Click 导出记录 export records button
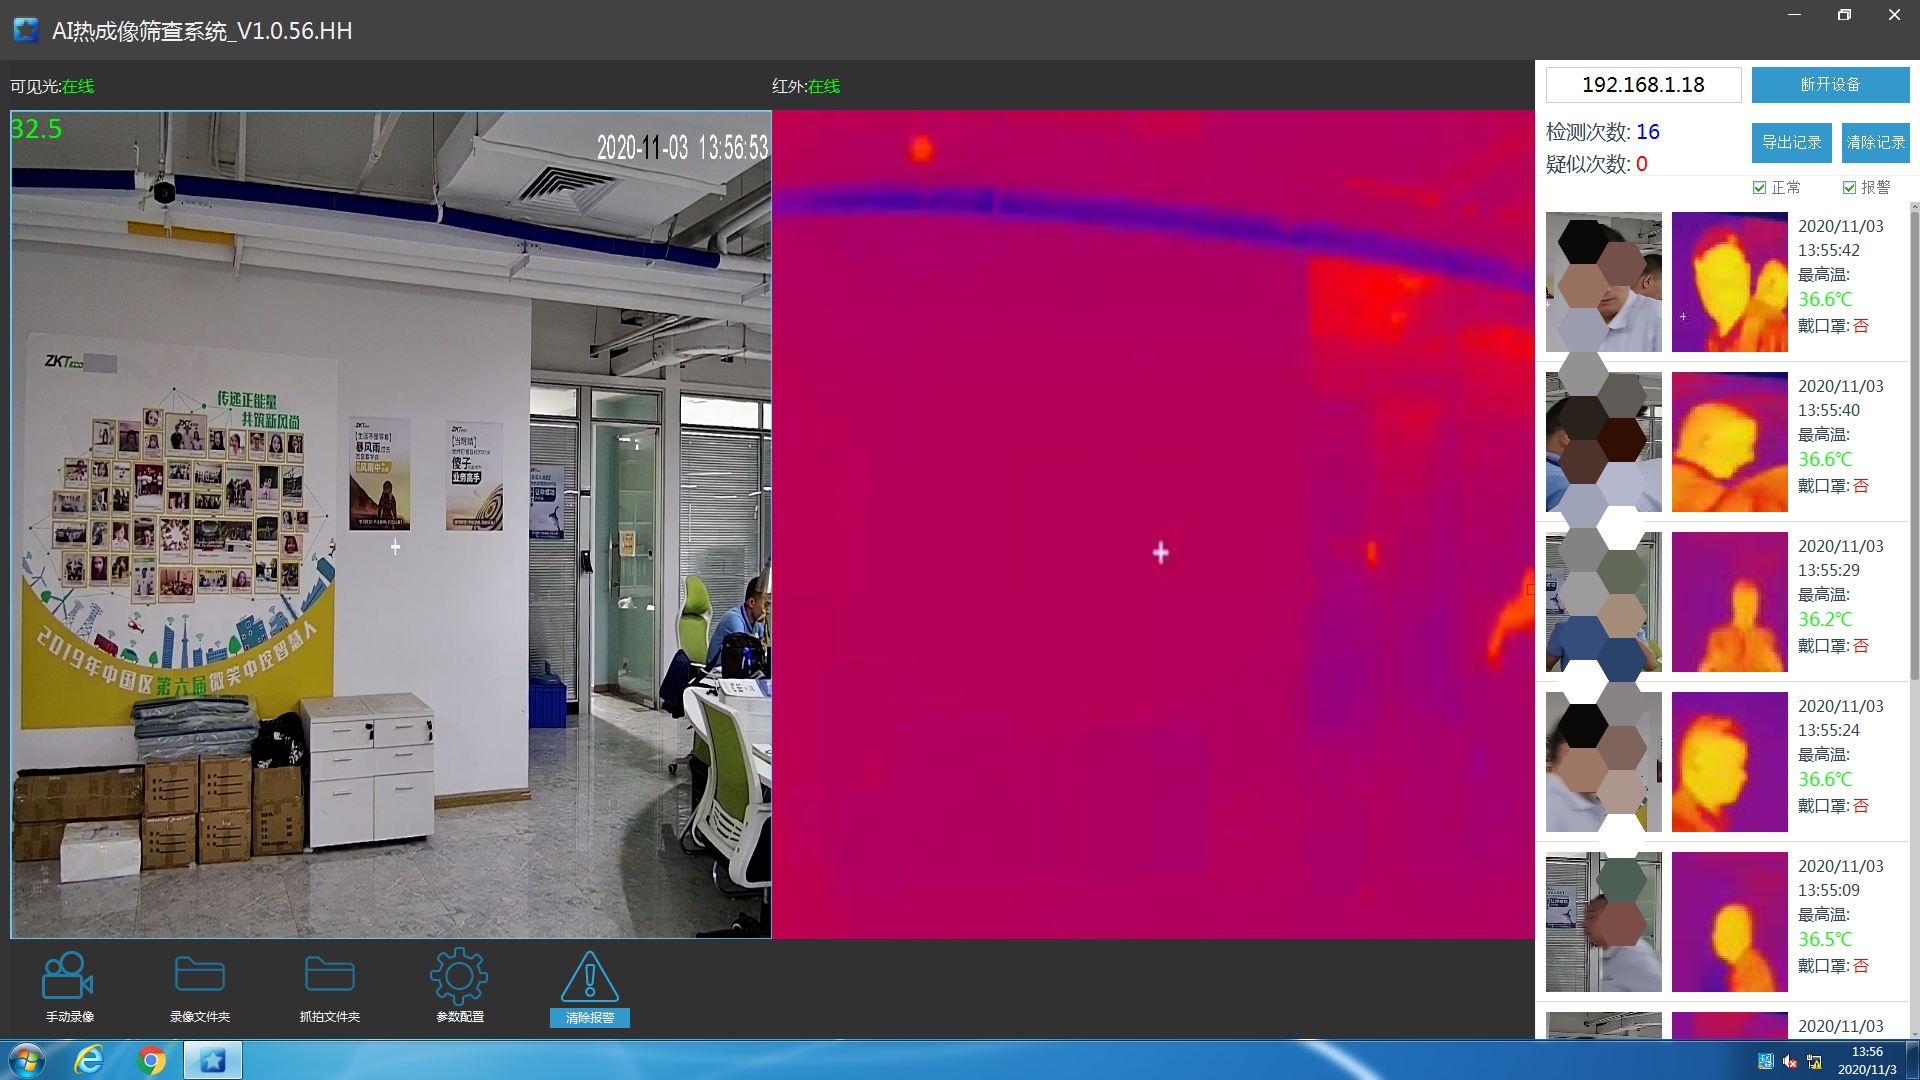This screenshot has width=1920, height=1080. pos(1791,142)
